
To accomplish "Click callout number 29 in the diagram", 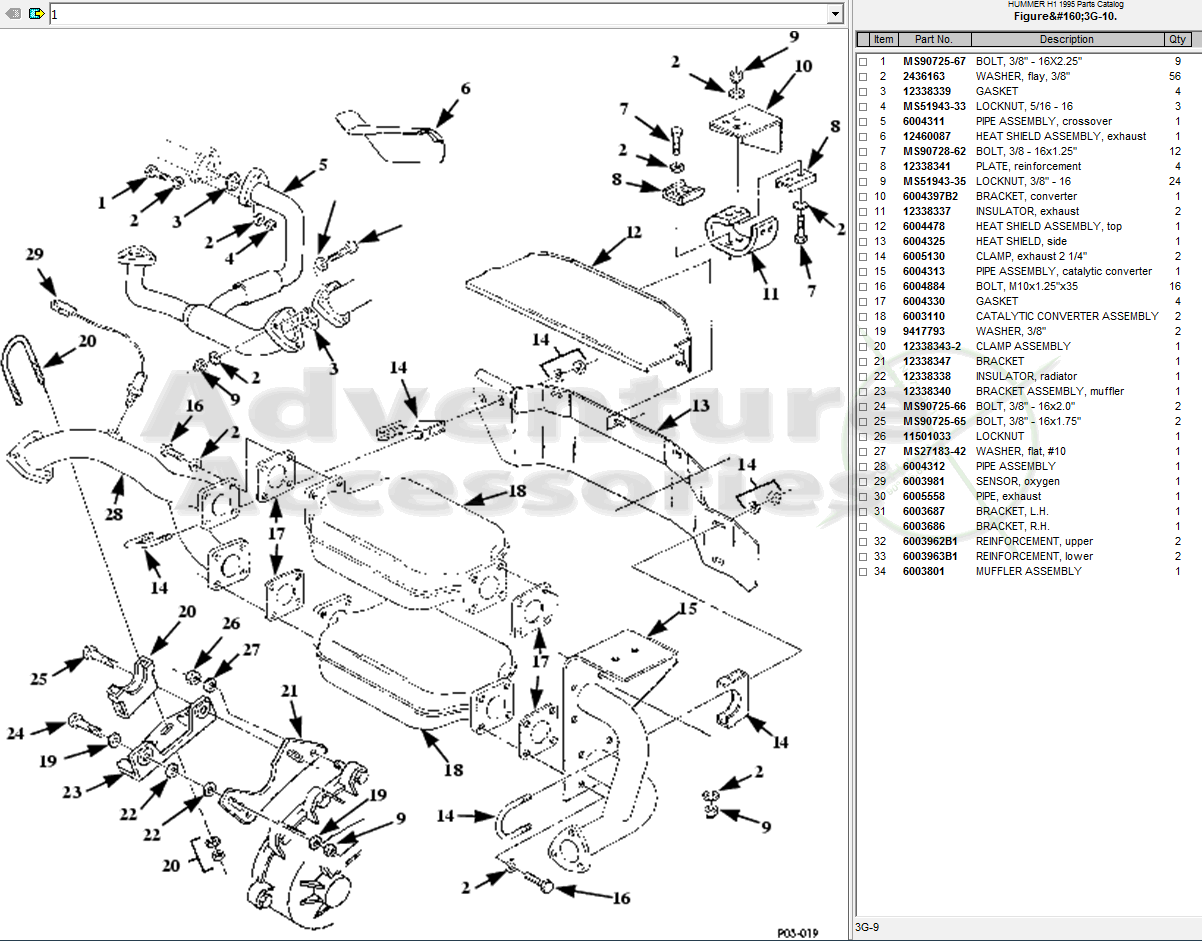I will coord(35,255).
